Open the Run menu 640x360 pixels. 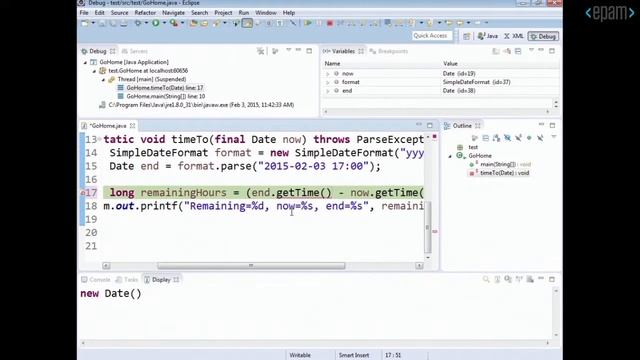click(244, 13)
